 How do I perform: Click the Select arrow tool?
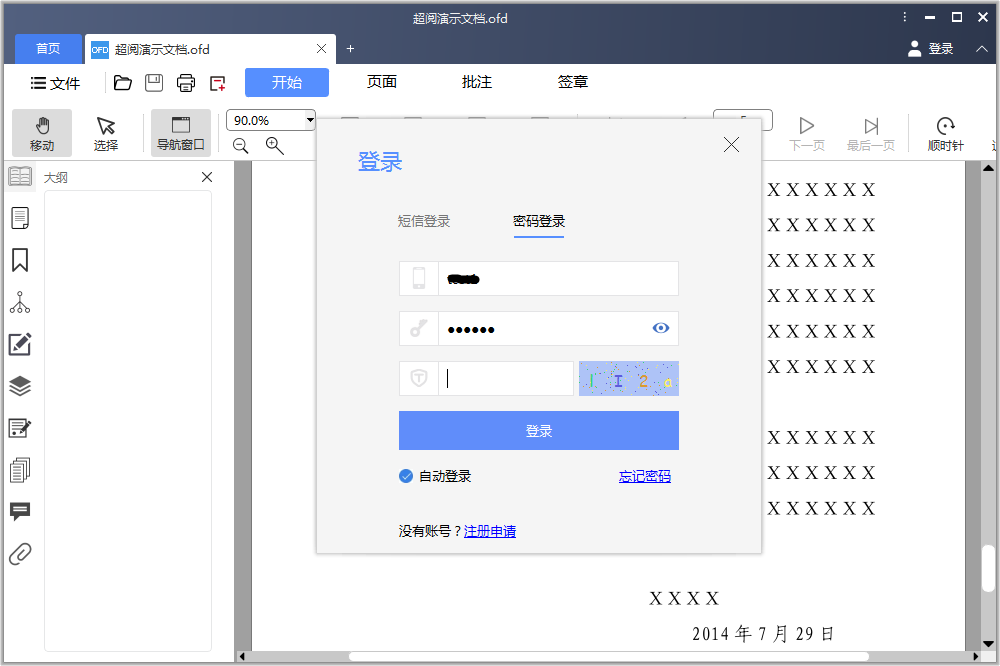point(106,133)
